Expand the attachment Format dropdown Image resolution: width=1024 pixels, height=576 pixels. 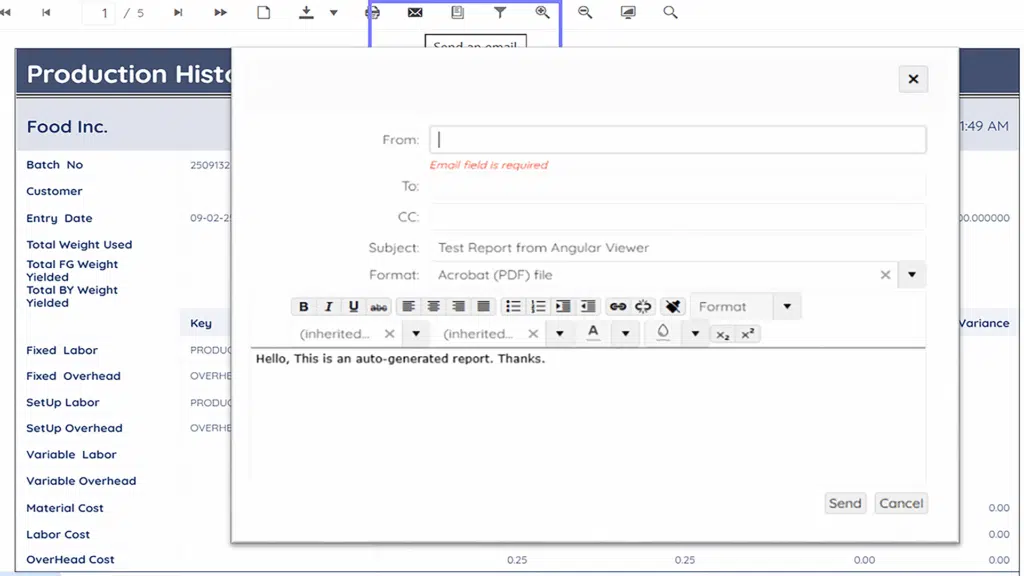tap(912, 275)
